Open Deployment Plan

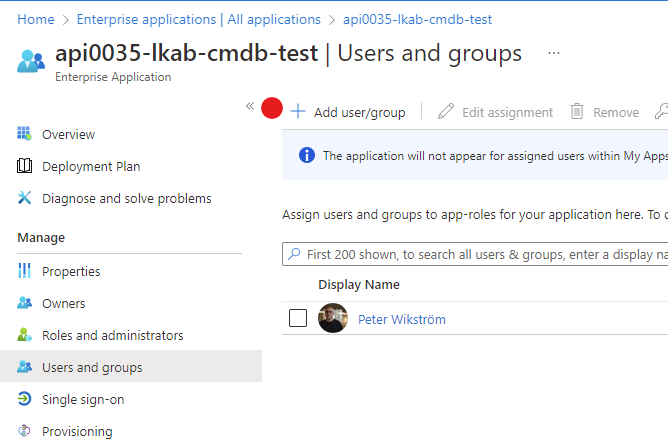pyautogui.click(x=91, y=167)
